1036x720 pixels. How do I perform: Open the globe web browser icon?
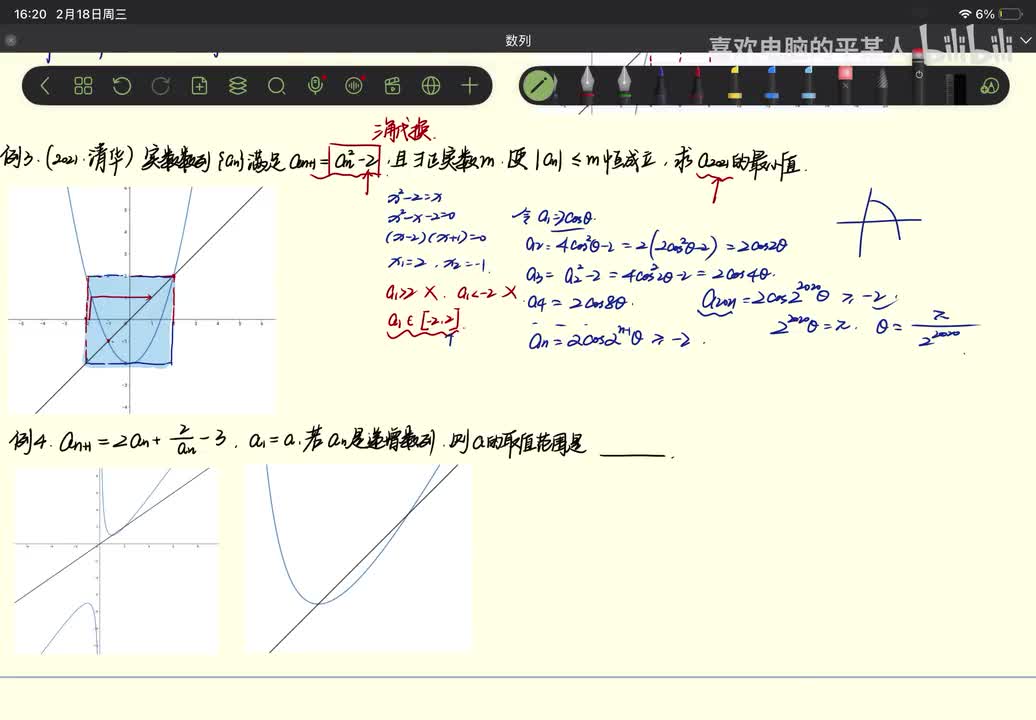click(x=431, y=86)
